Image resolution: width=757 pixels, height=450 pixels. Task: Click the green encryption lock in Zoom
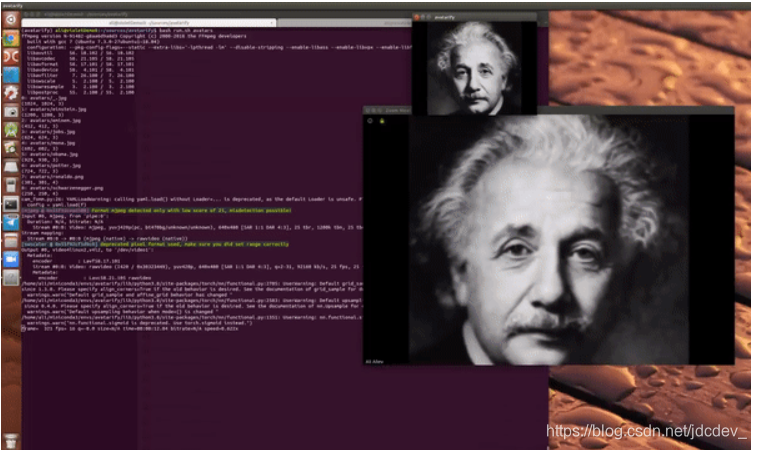pyautogui.click(x=382, y=121)
